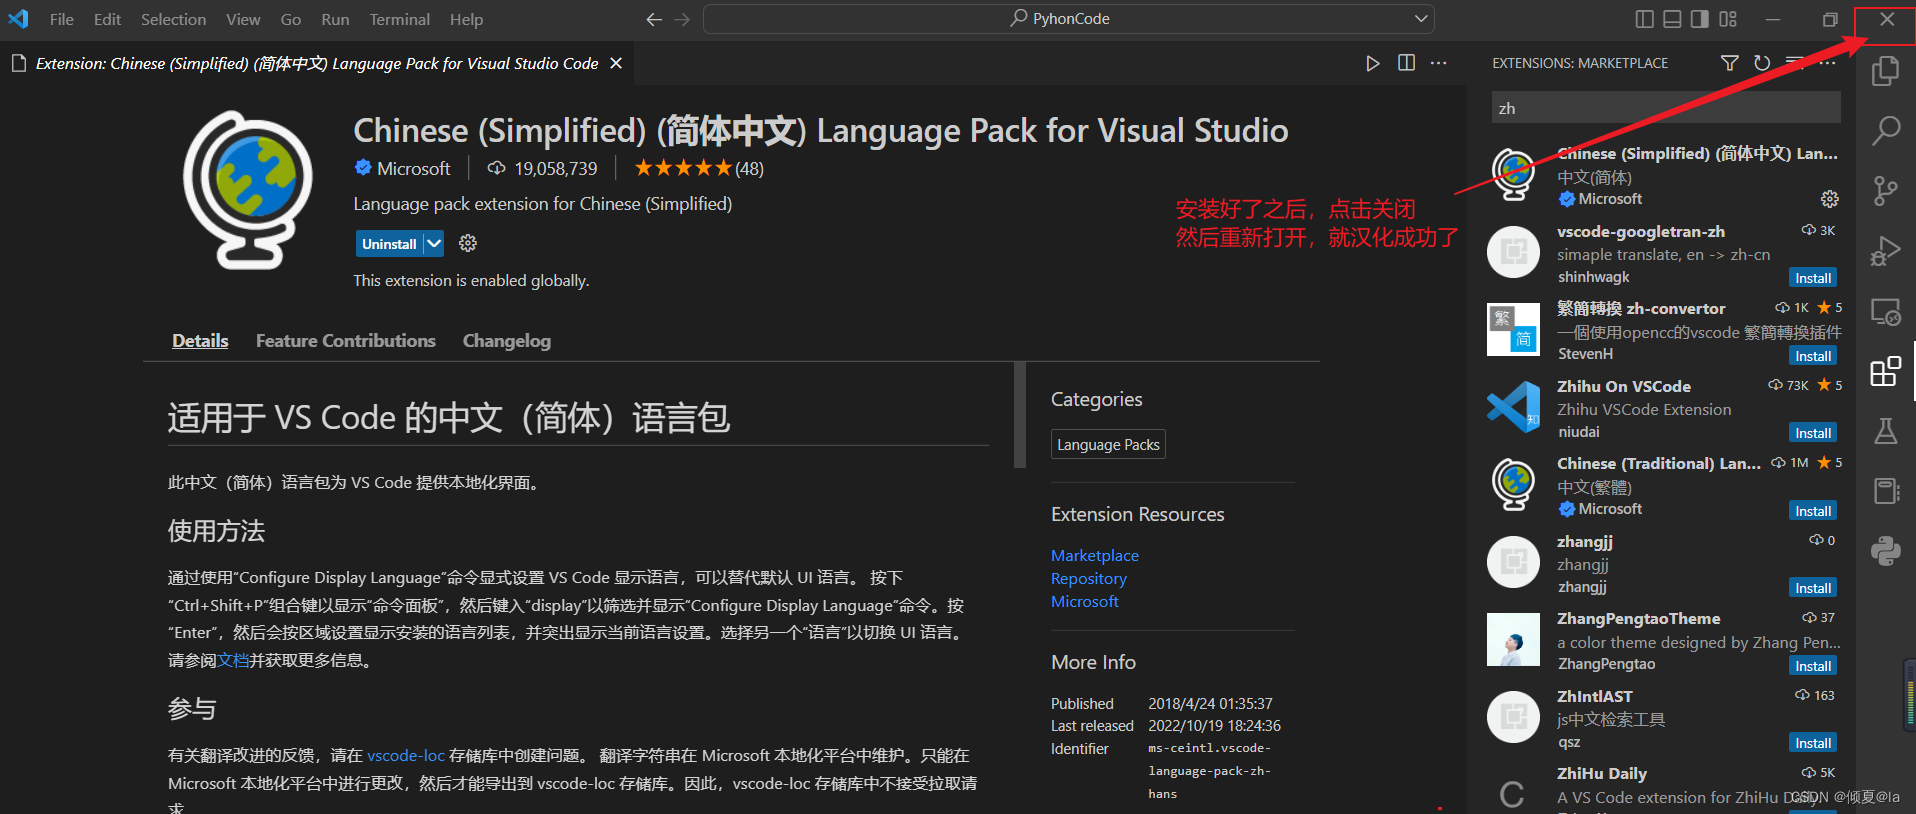
Task: Open manage gear on Chinese (Simplified) list item
Action: pyautogui.click(x=1829, y=199)
